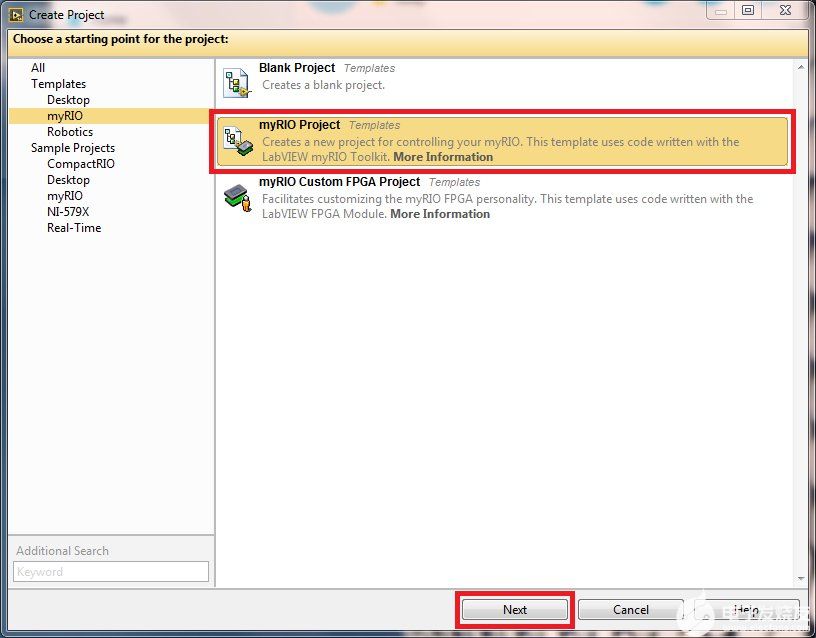
Task: Click the Help button
Action: pos(747,609)
